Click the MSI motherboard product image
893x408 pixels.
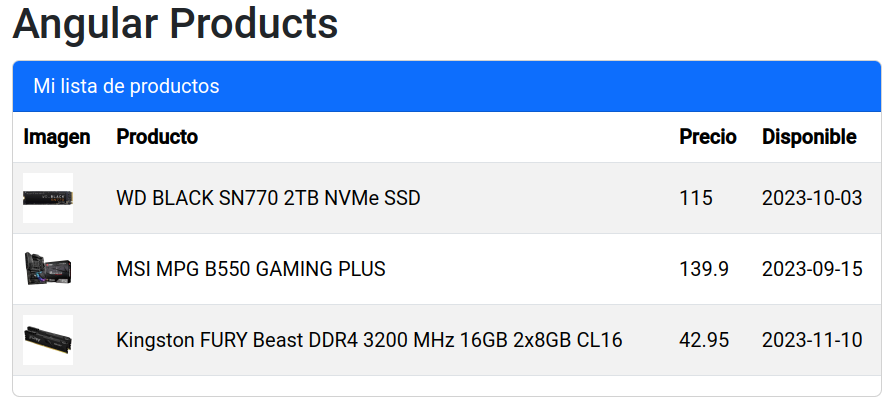click(48, 269)
